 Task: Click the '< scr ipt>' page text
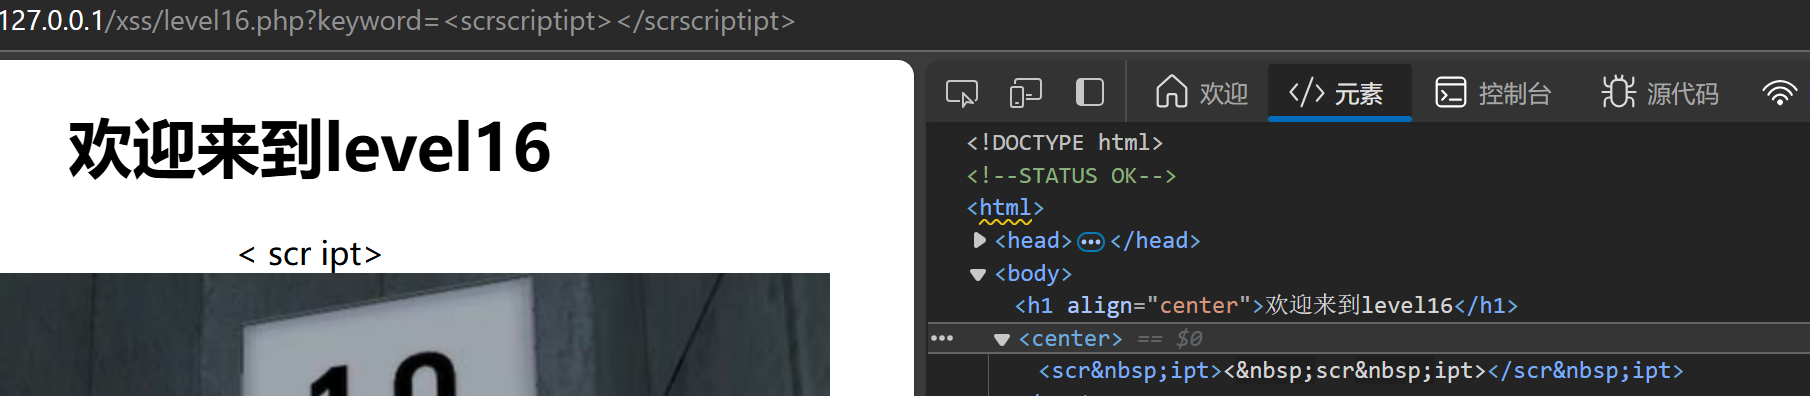(310, 254)
